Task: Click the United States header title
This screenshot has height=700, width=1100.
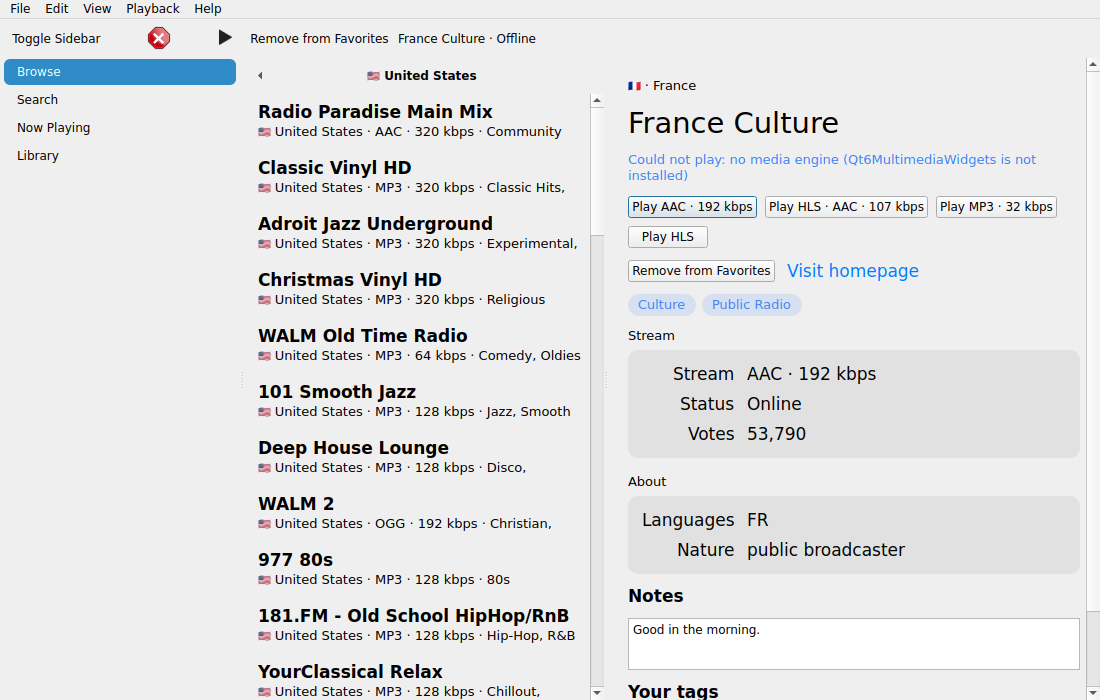Action: coord(430,76)
